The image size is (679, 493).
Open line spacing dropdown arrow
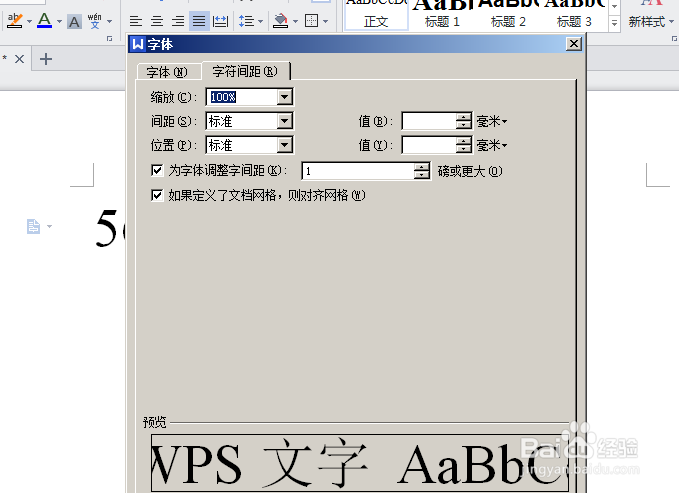click(261, 21)
